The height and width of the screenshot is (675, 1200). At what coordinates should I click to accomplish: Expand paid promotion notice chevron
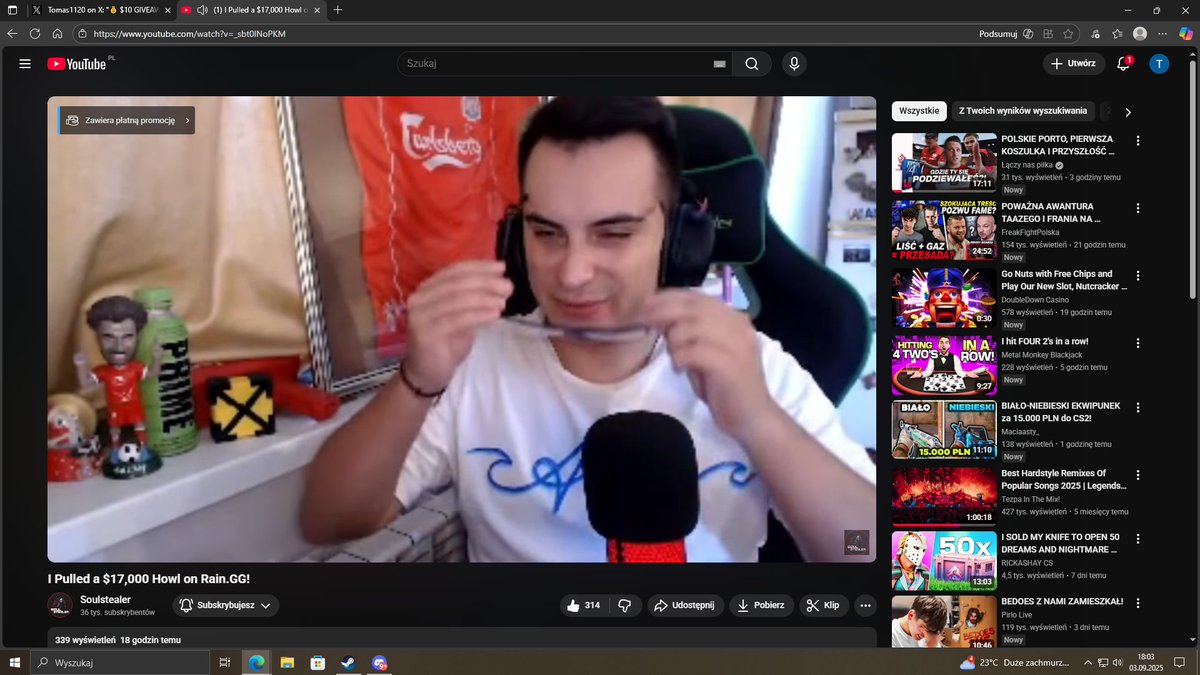pos(187,120)
